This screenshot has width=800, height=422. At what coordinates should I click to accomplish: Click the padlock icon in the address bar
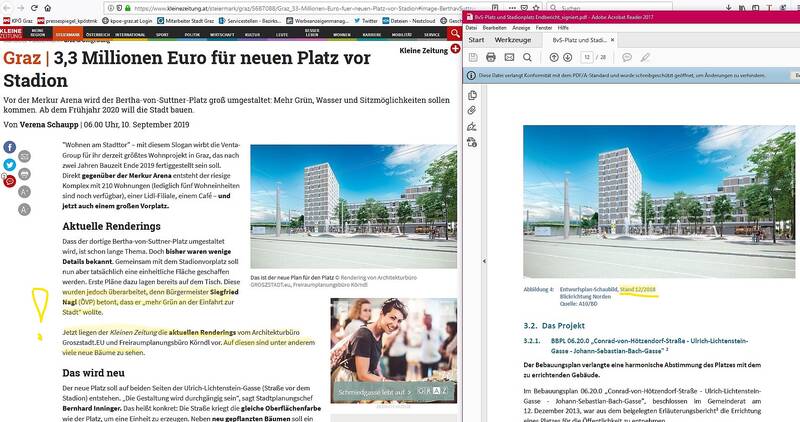[127, 8]
